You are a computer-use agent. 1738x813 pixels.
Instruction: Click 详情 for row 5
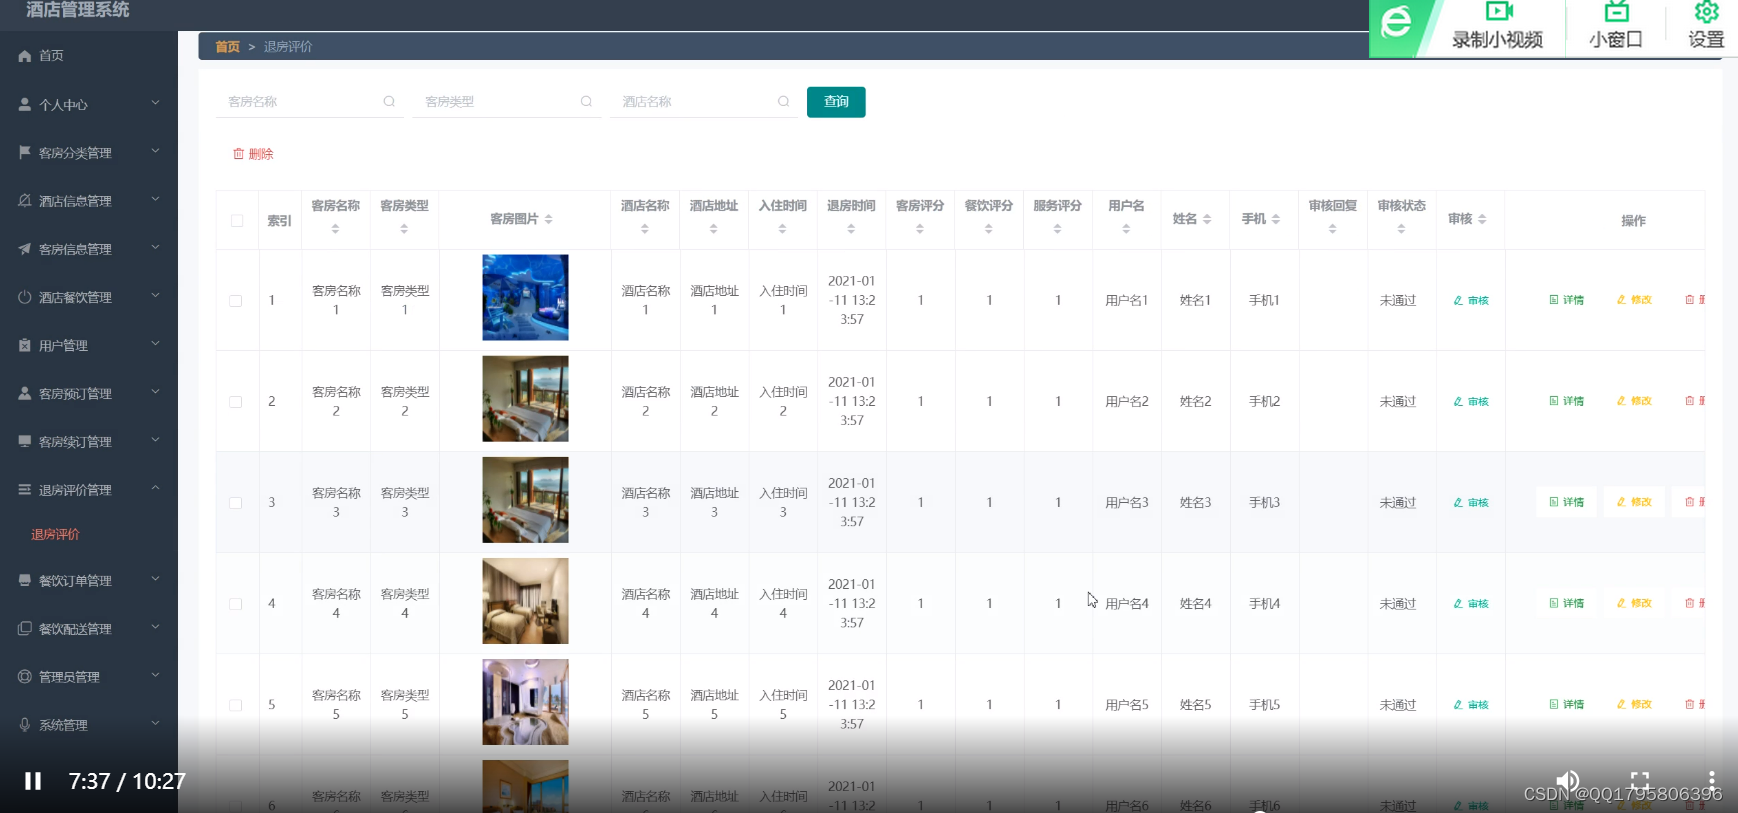coord(1566,705)
